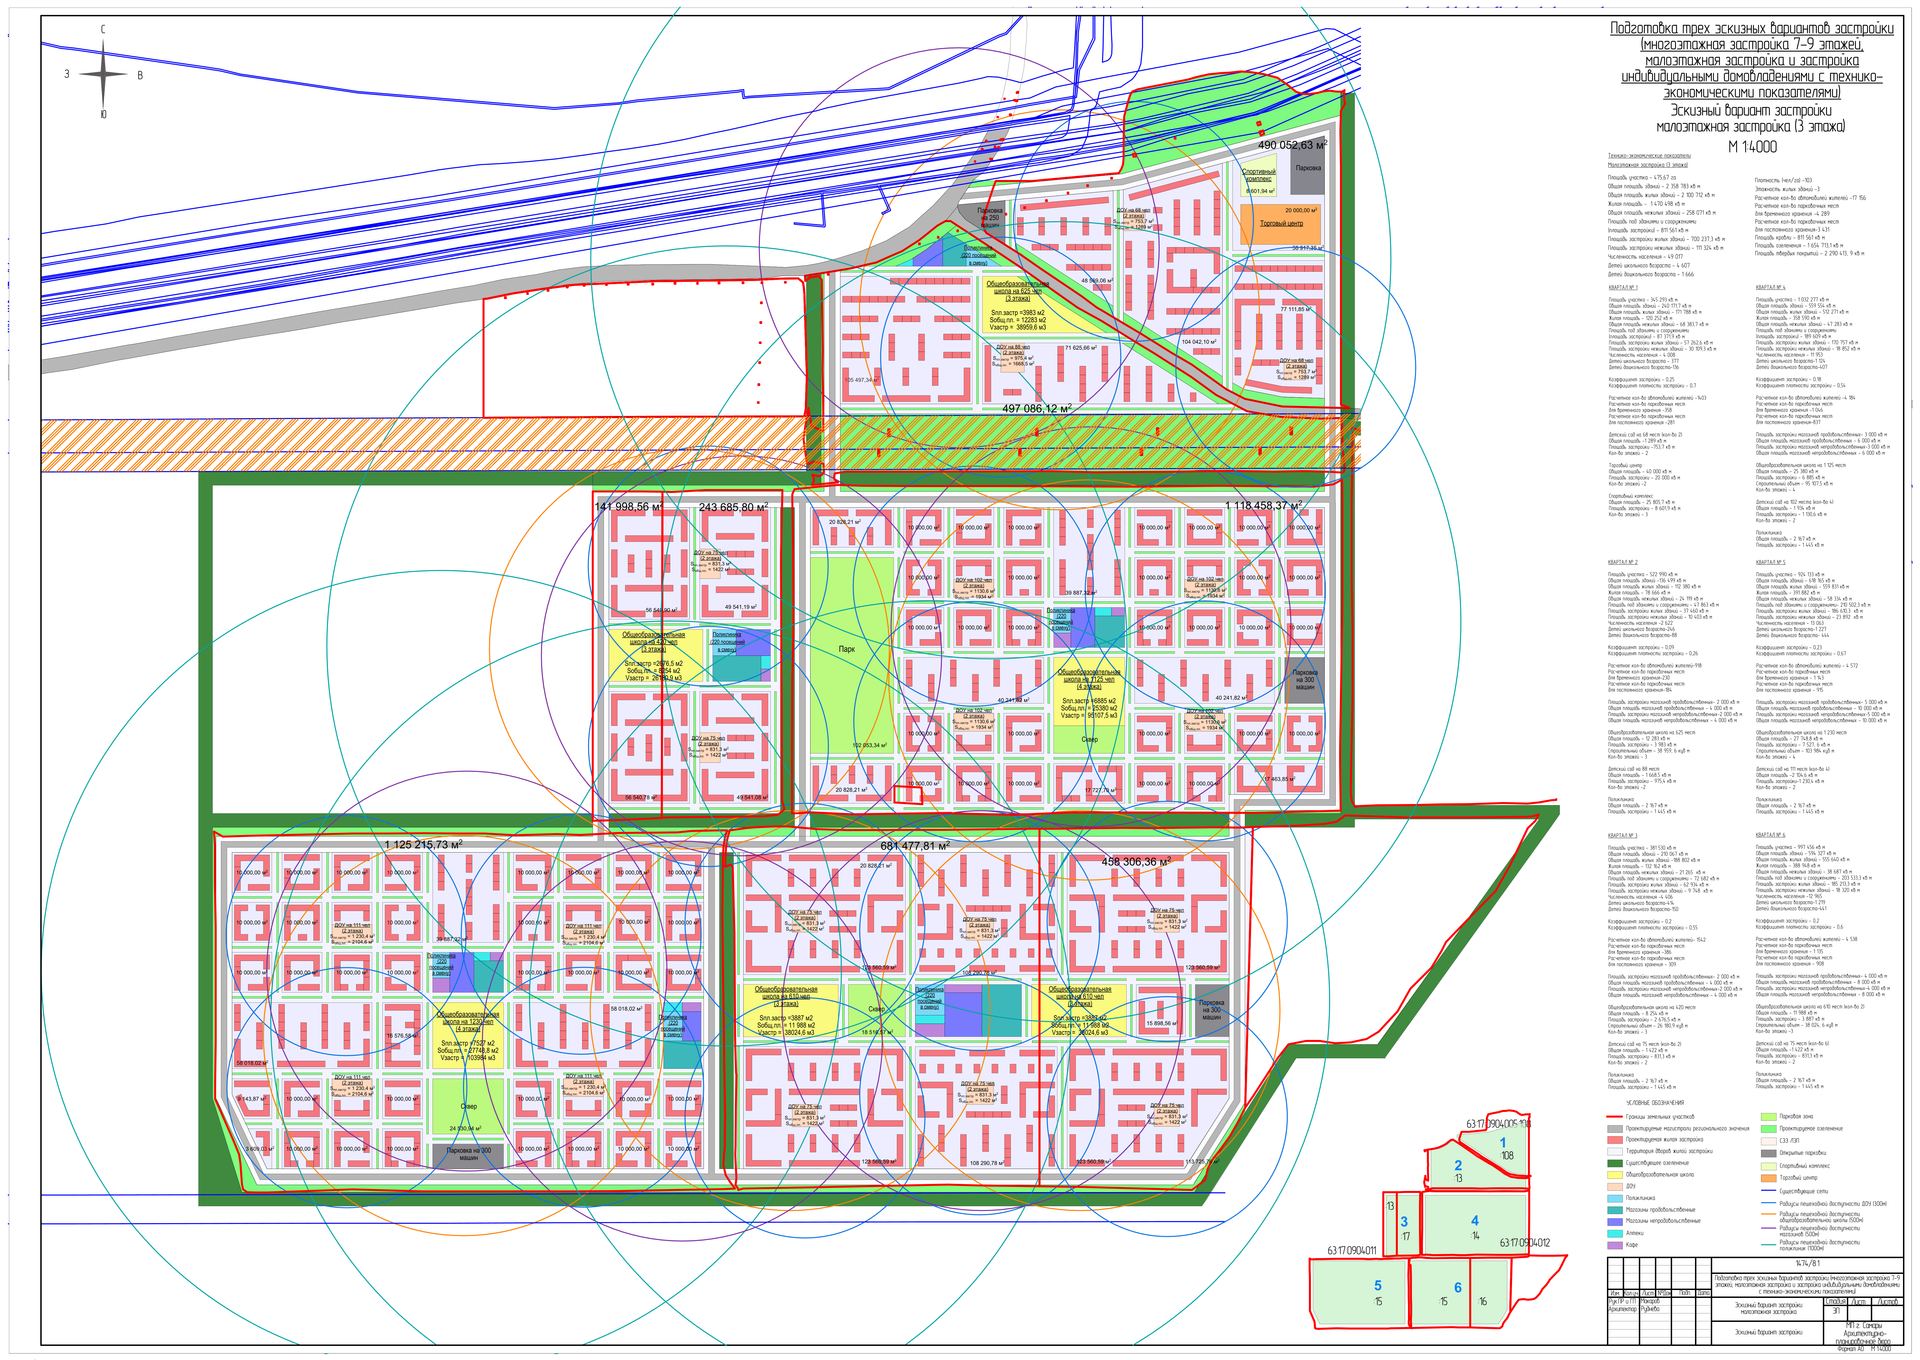Select parcel number 5 in key map
1920x1360 pixels.
1377,1286
